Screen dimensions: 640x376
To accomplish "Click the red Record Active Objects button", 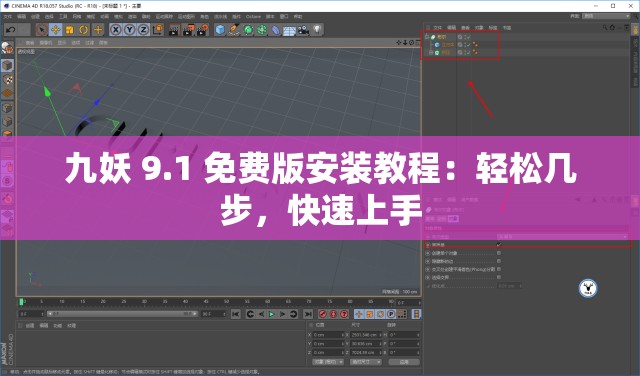I will [x=323, y=314].
